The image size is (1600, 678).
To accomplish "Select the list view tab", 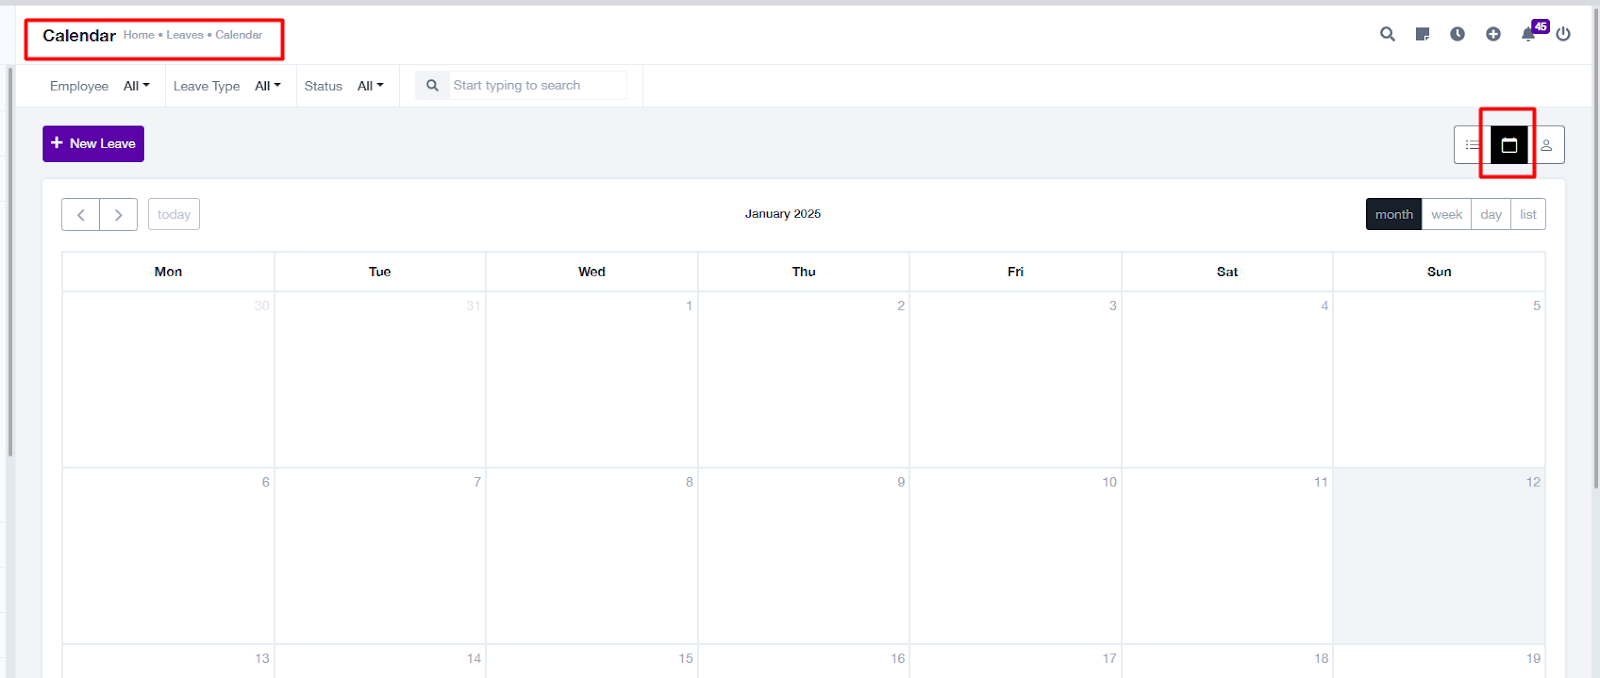I will coord(1528,214).
